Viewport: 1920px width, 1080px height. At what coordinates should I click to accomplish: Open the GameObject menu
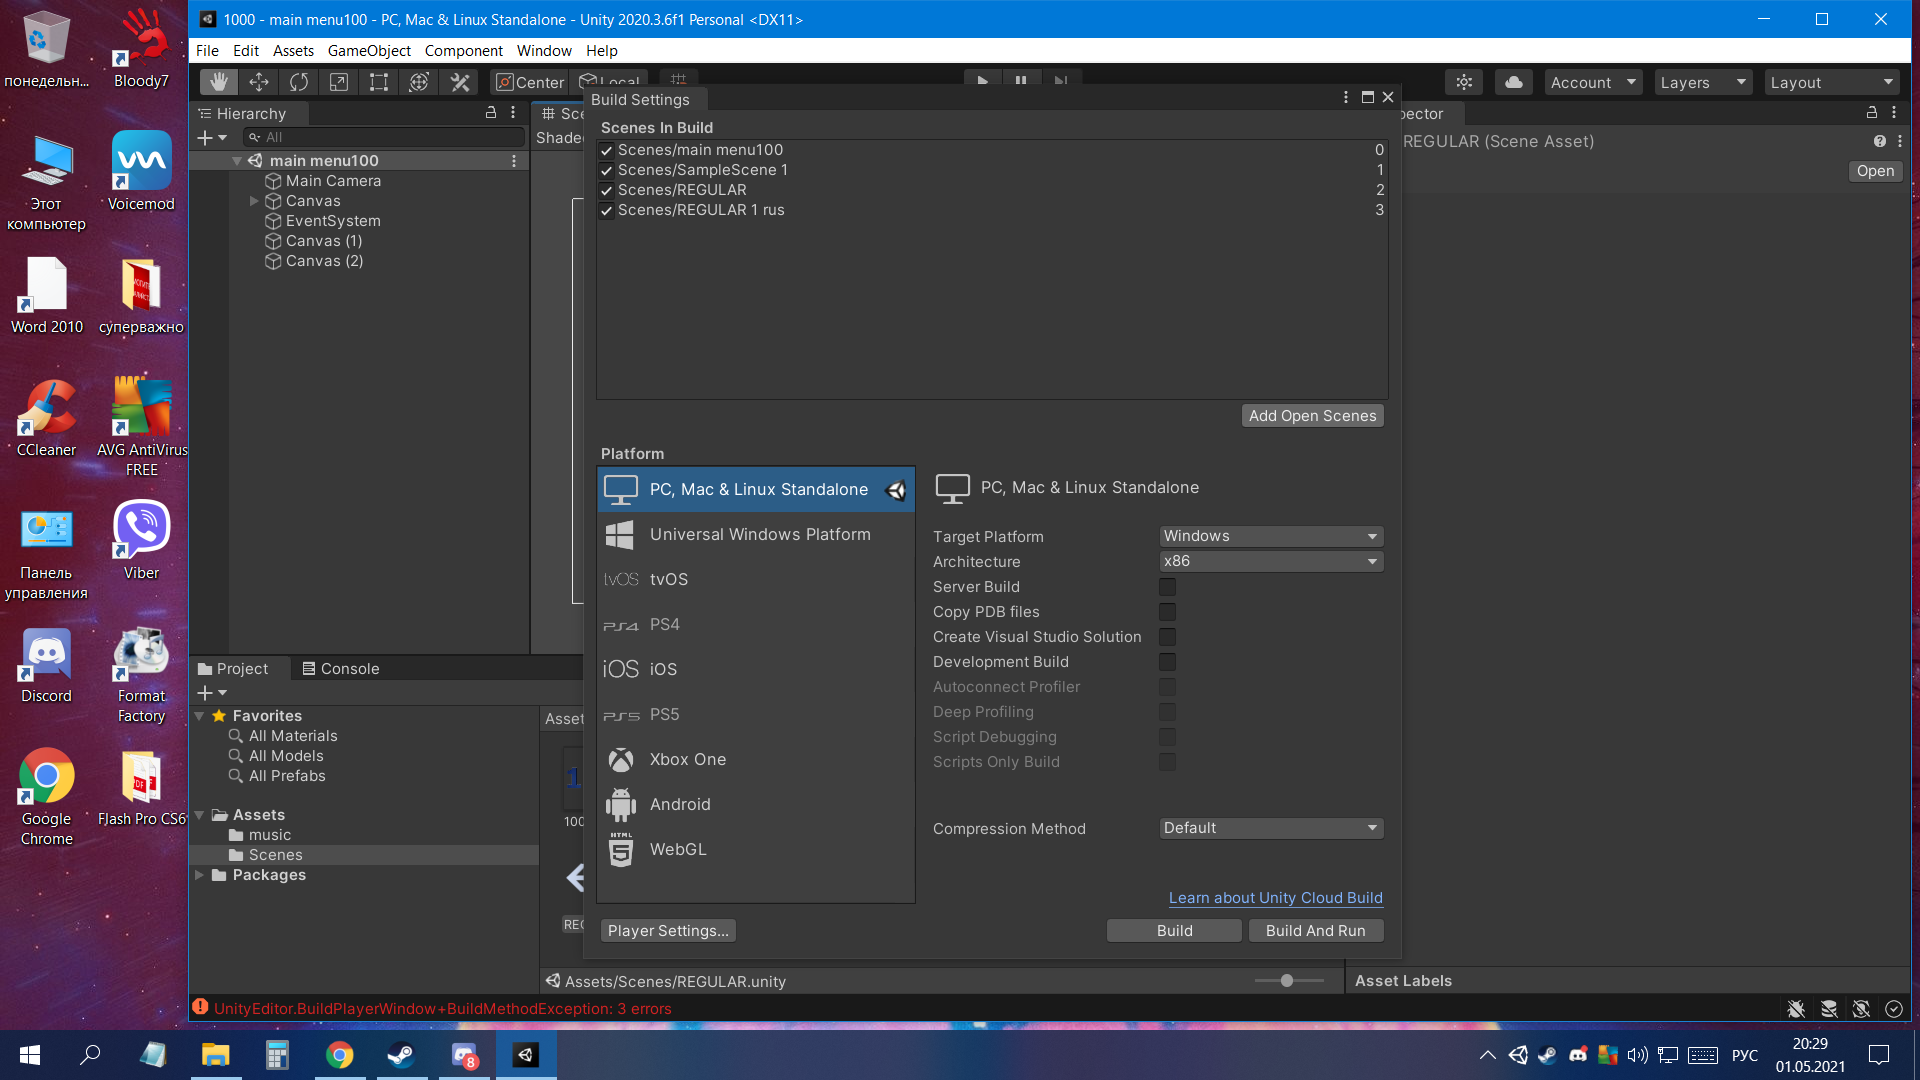pos(369,51)
